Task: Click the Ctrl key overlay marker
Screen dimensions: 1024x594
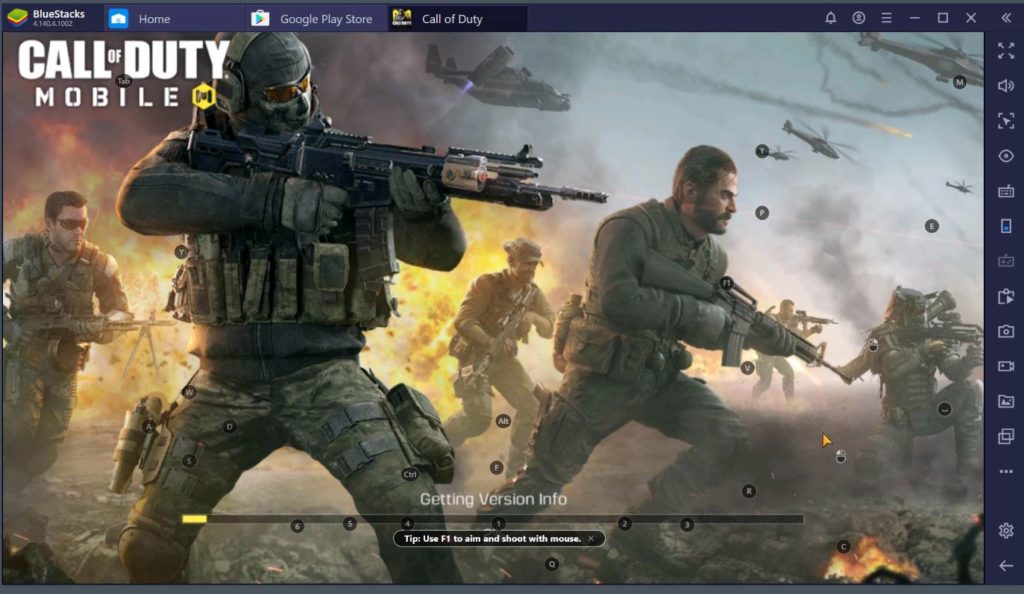Action: coord(410,474)
